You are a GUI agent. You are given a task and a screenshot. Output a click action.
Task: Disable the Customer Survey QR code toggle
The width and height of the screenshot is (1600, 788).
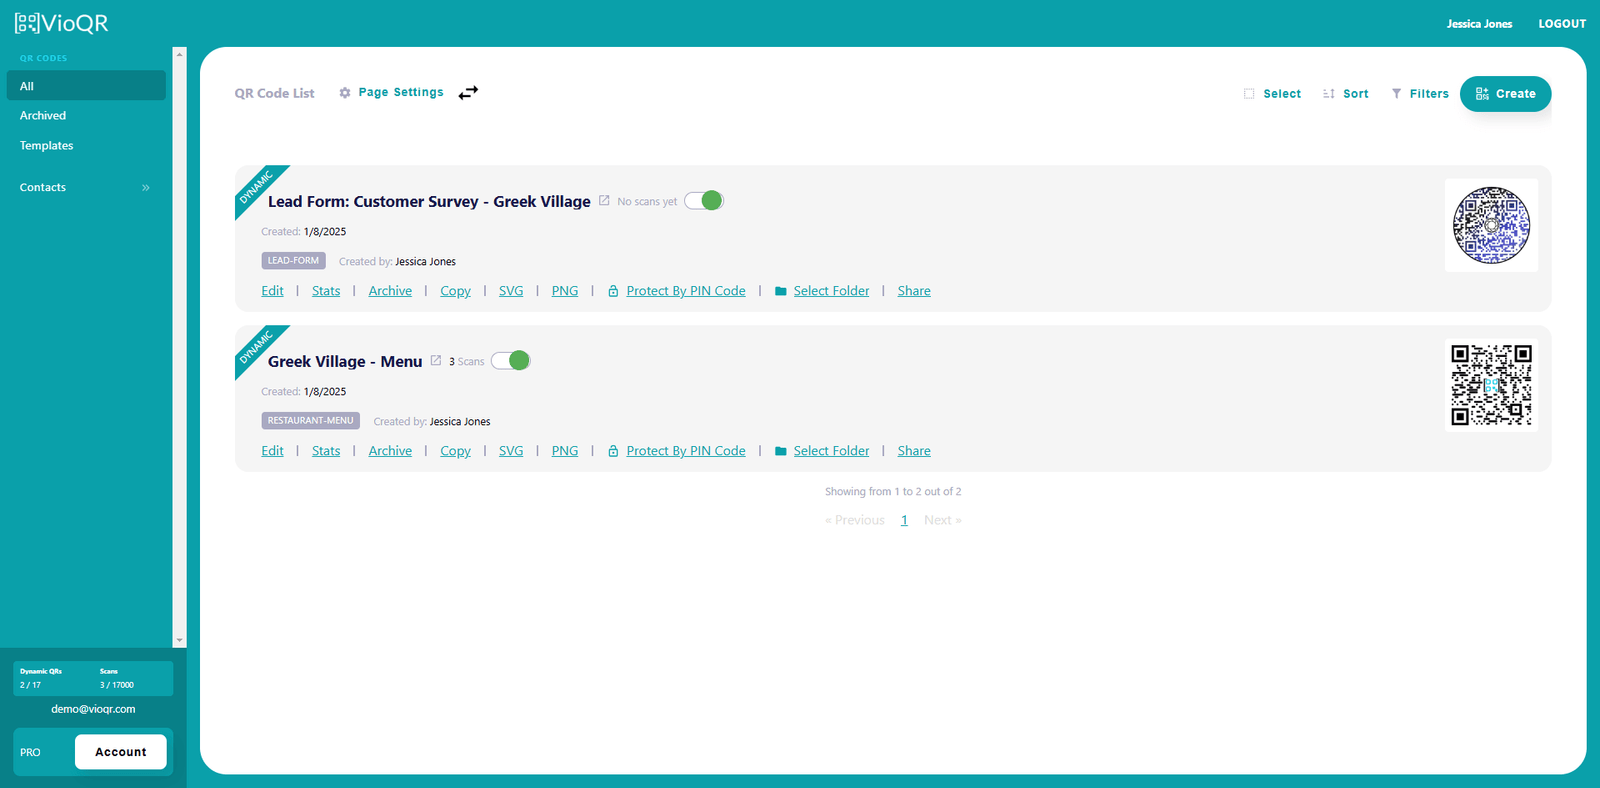coord(704,201)
